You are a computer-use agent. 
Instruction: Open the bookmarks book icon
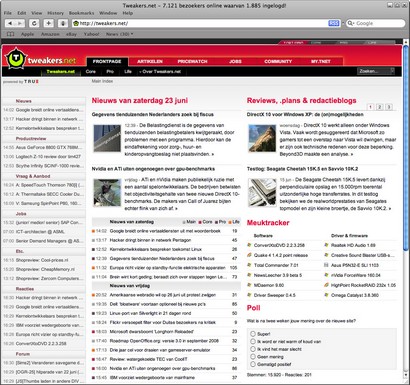pos(11,34)
